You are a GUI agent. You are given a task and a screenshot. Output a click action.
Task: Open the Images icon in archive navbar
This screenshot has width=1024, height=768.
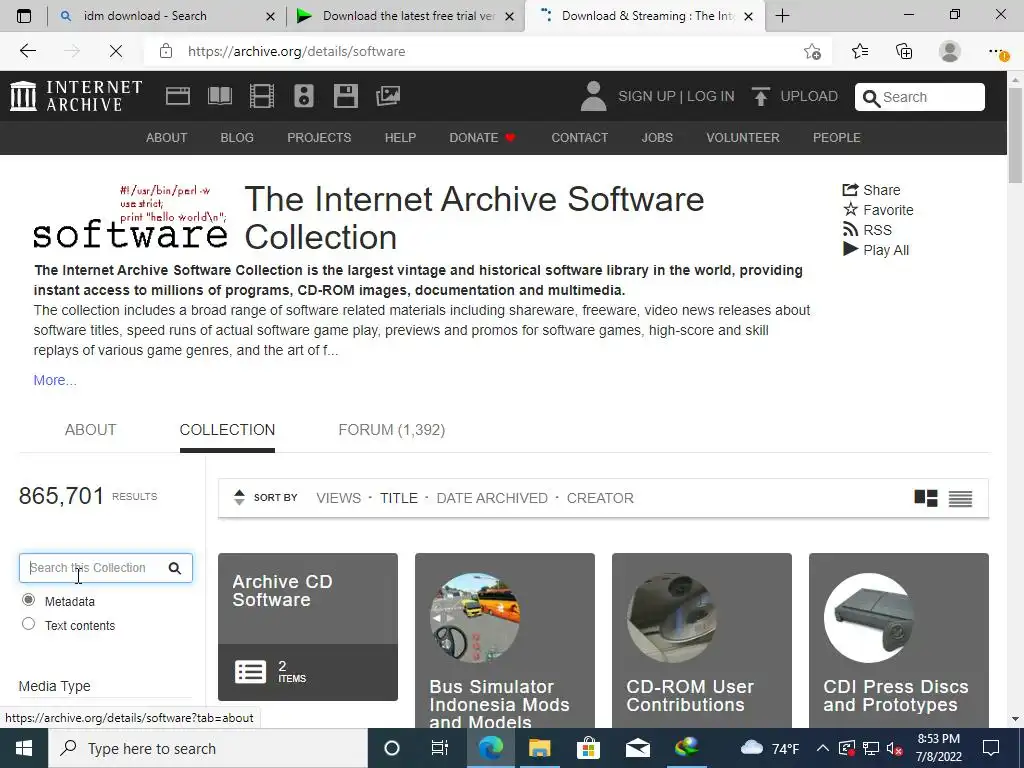point(388,96)
